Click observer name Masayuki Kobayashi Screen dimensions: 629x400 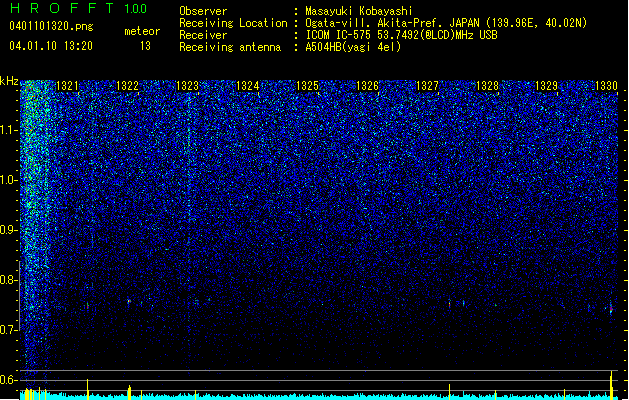tap(359, 11)
